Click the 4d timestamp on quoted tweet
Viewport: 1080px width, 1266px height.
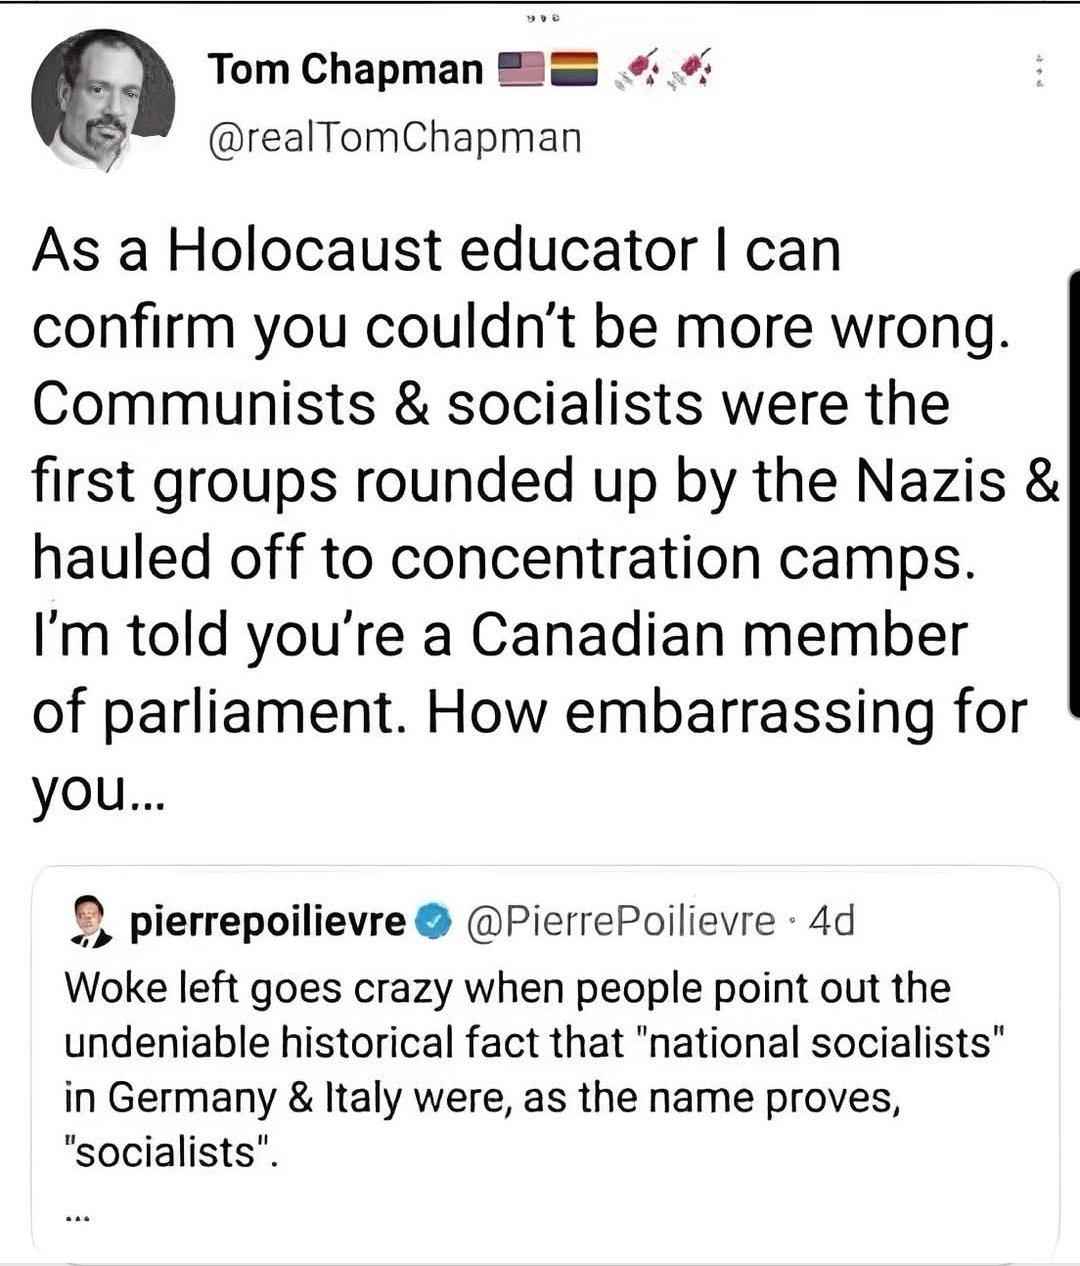point(831,921)
